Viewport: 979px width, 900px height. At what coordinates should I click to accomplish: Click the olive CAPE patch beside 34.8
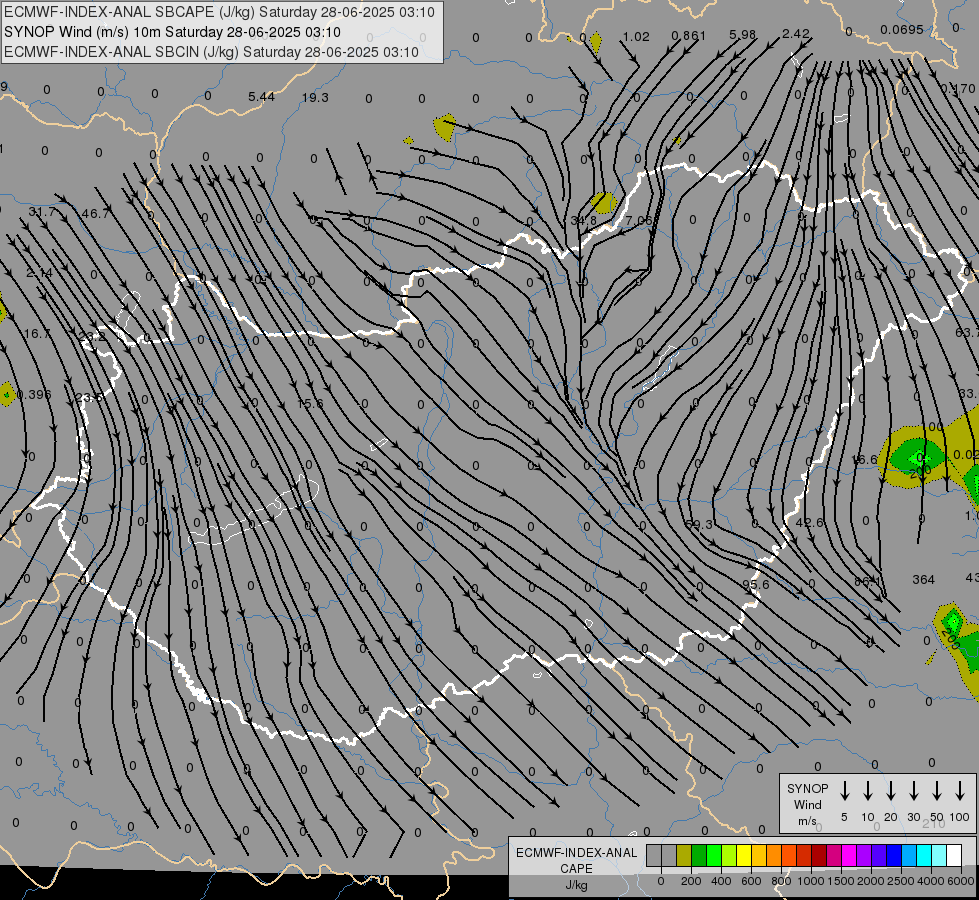click(603, 202)
